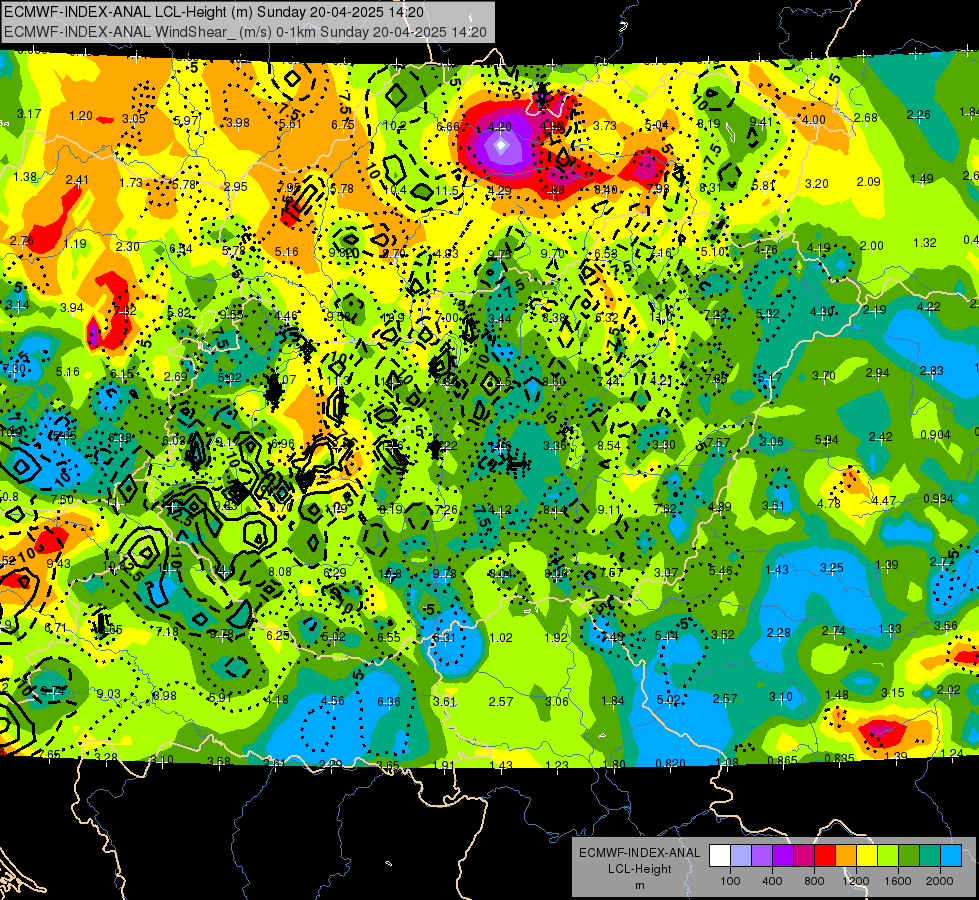The height and width of the screenshot is (900, 979).
Task: Click the map value '3.94'
Action: click(x=72, y=308)
